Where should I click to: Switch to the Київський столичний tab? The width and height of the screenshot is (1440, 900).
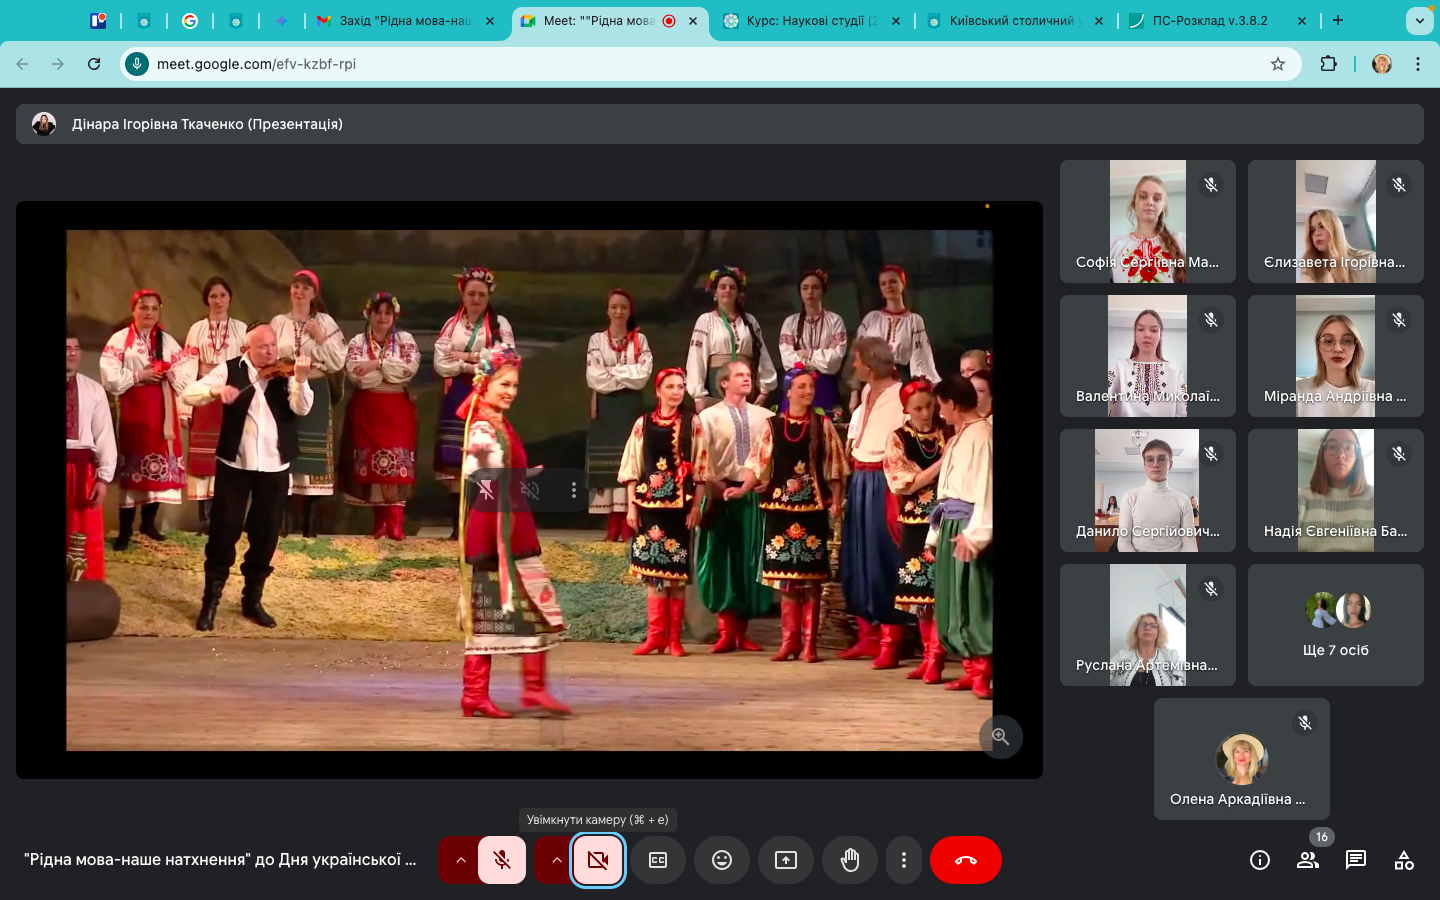[x=1010, y=20]
